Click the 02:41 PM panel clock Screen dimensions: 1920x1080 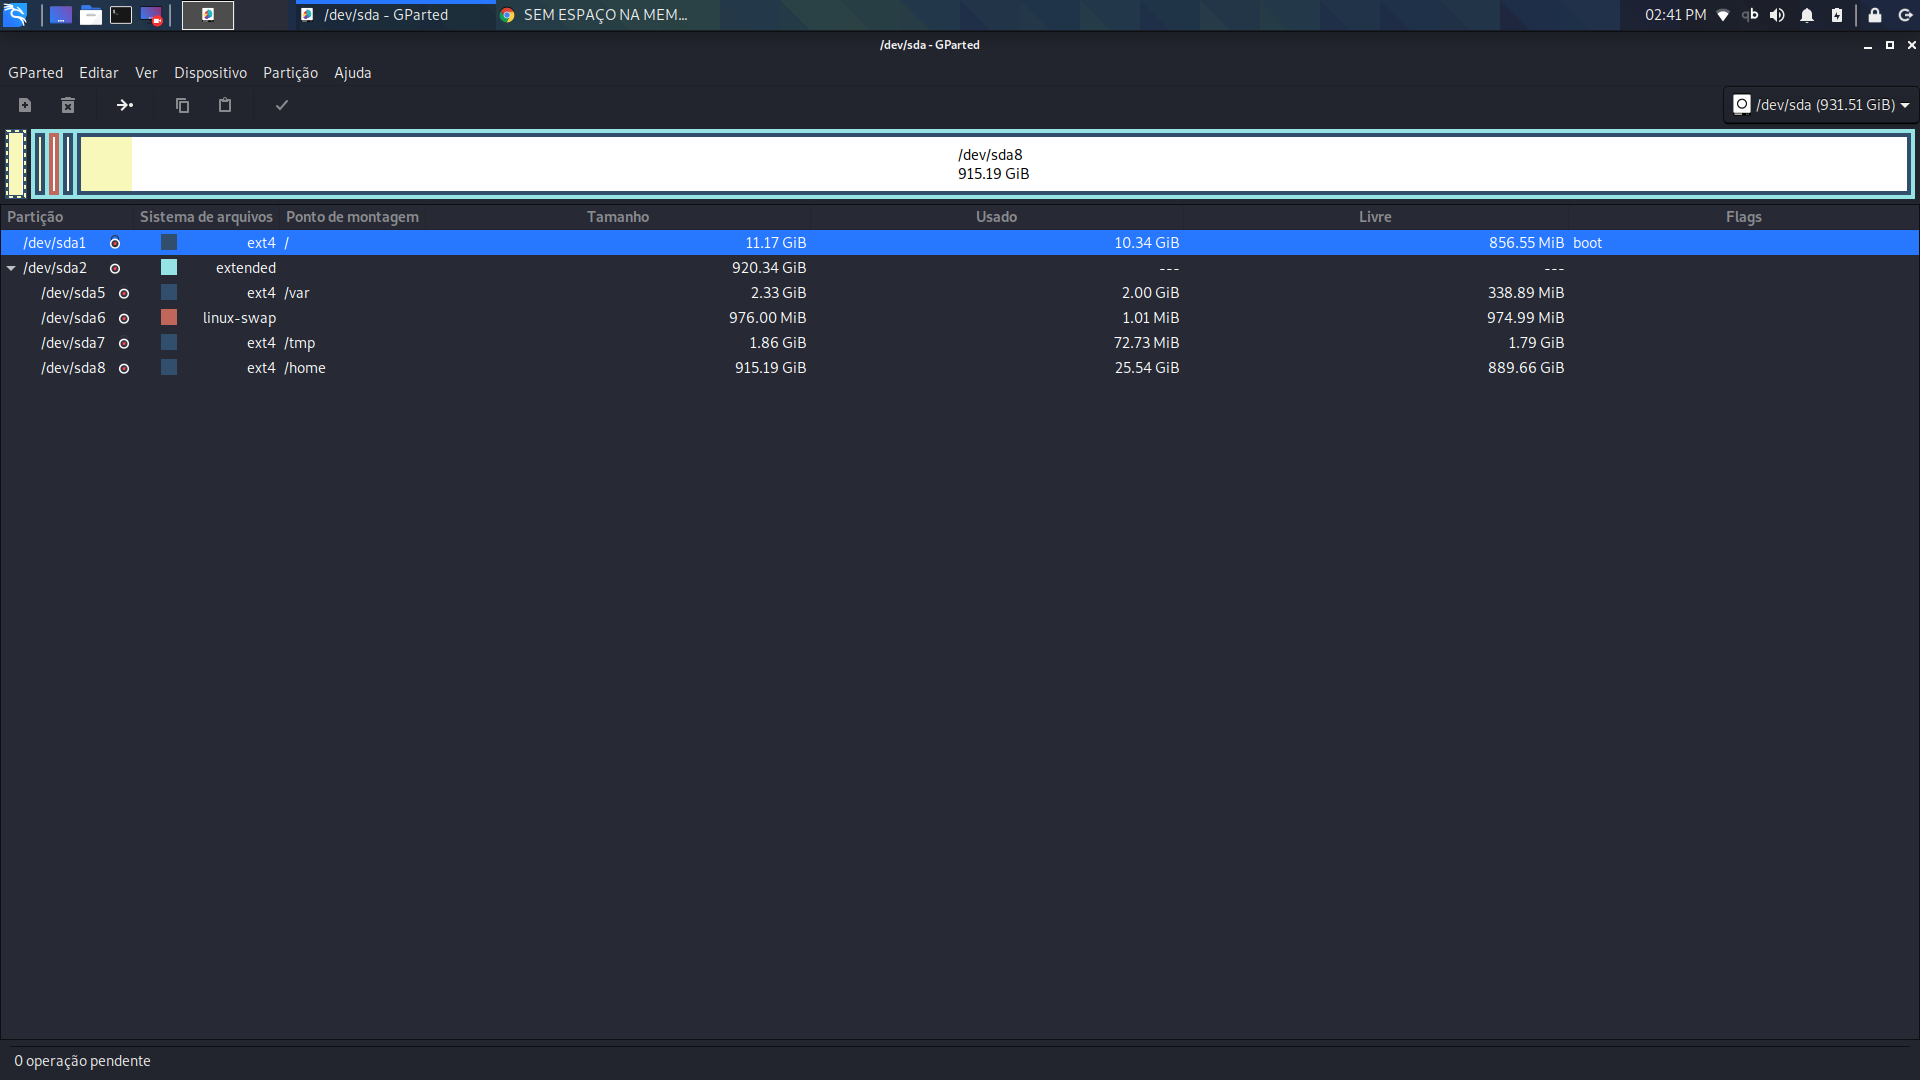pos(1676,15)
